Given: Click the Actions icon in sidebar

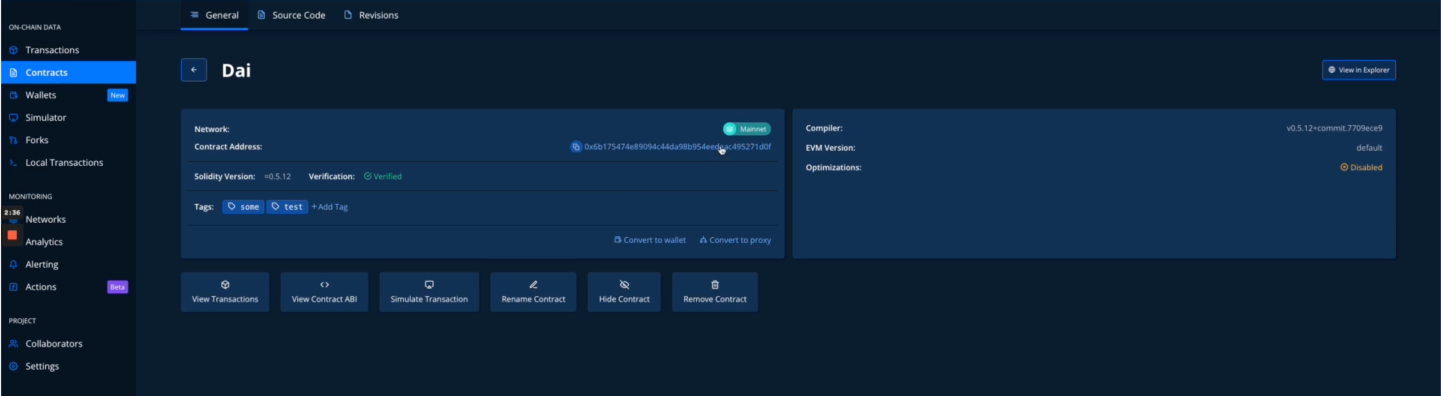Looking at the screenshot, I should coord(13,287).
